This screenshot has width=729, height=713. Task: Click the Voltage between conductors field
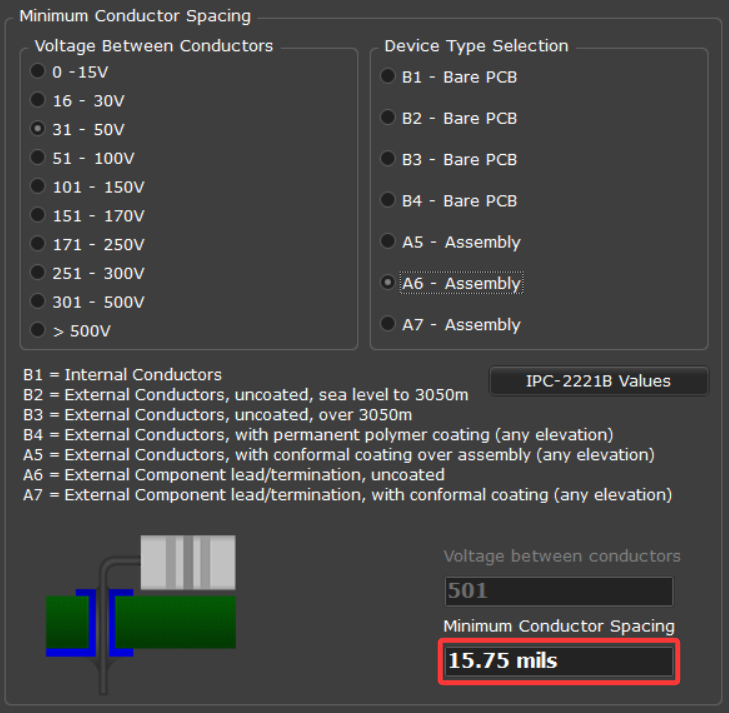pyautogui.click(x=558, y=591)
